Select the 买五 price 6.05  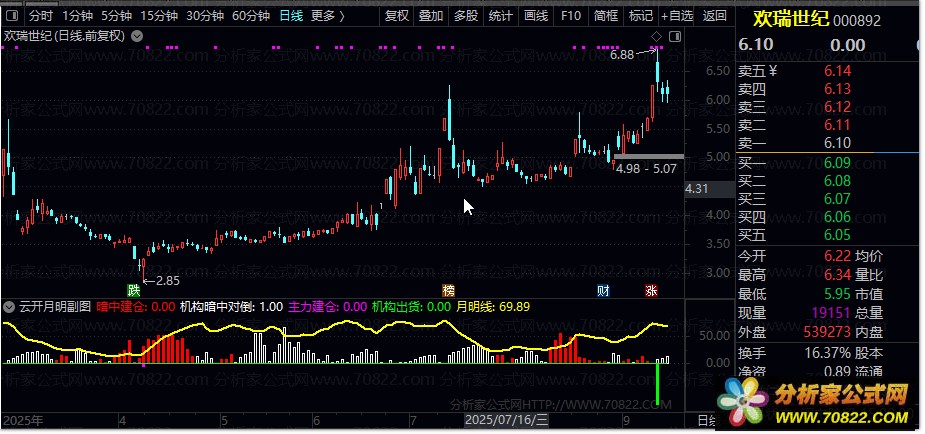click(x=838, y=235)
